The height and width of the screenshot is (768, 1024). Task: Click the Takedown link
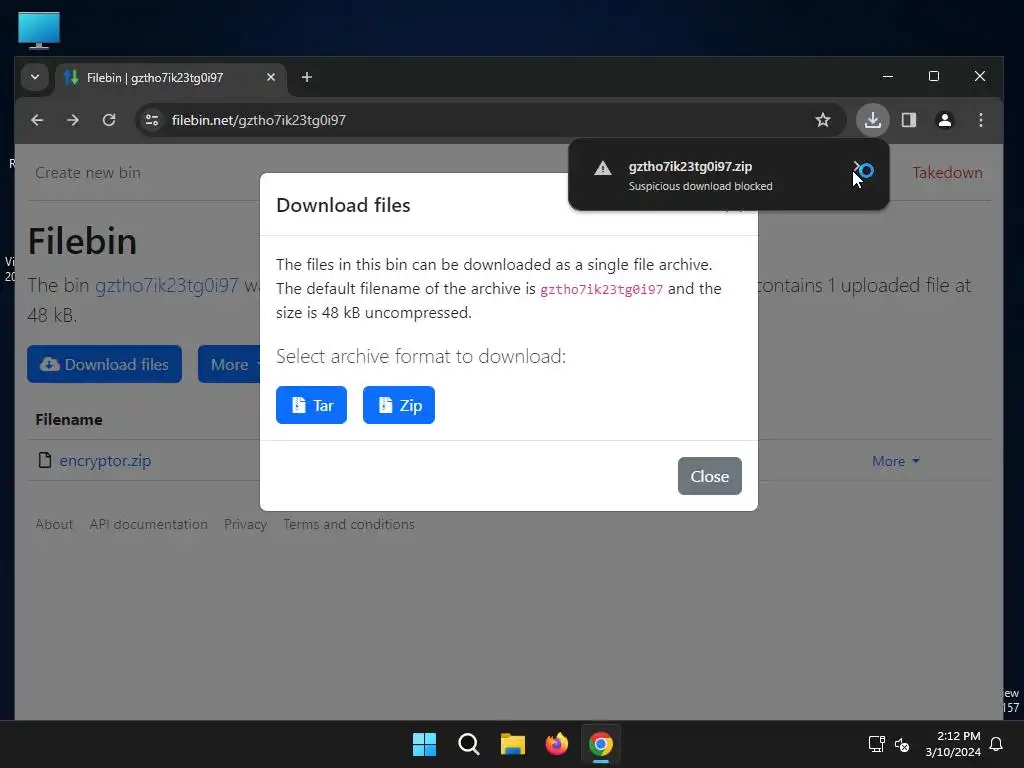point(947,172)
